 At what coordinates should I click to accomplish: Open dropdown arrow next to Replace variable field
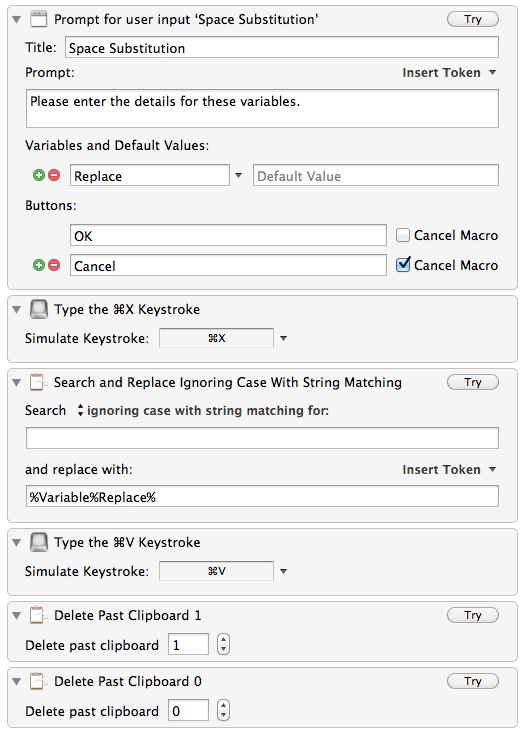(238, 175)
